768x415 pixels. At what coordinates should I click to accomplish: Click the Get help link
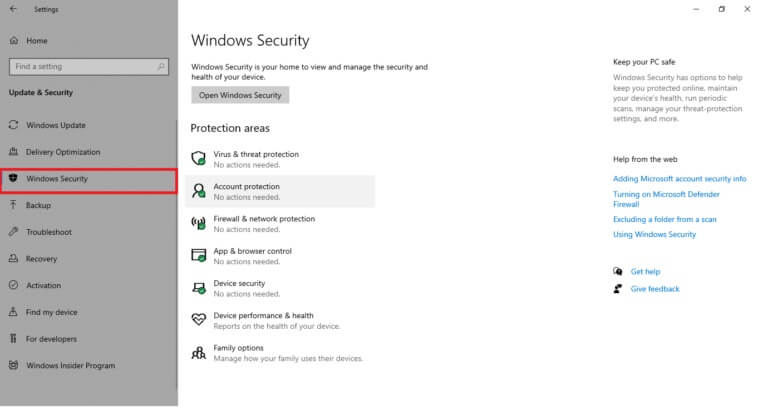[645, 271]
